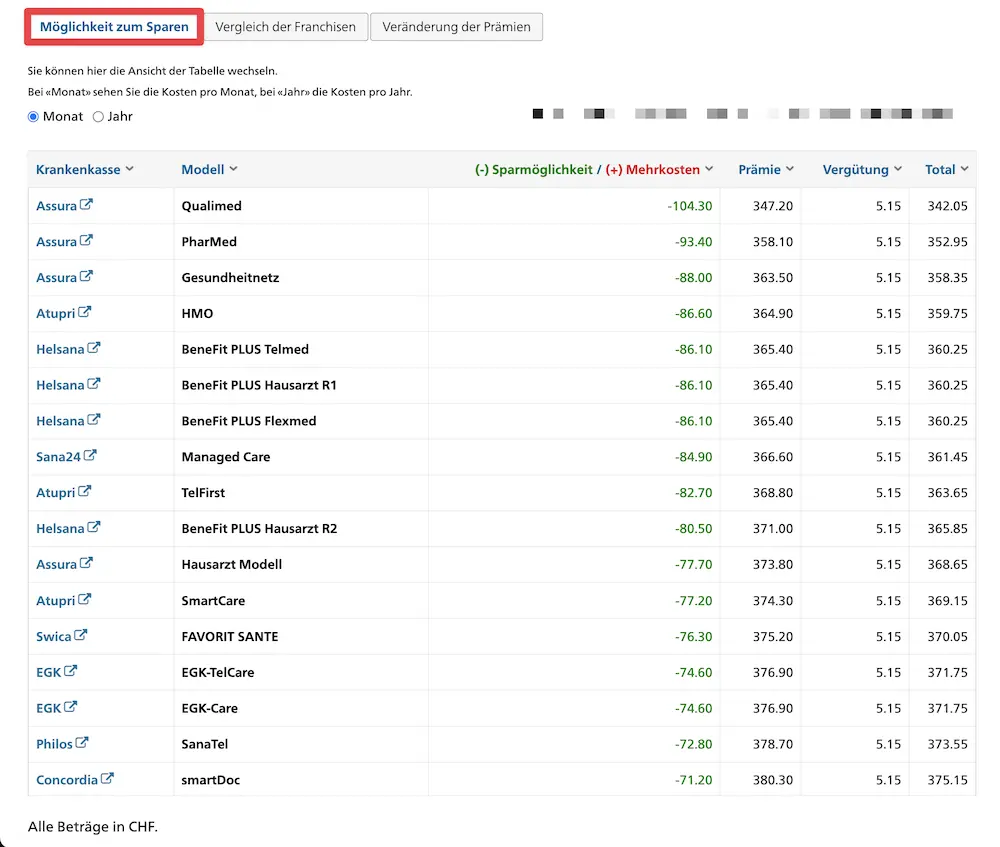Click the model name Managed Care

click(x=226, y=457)
